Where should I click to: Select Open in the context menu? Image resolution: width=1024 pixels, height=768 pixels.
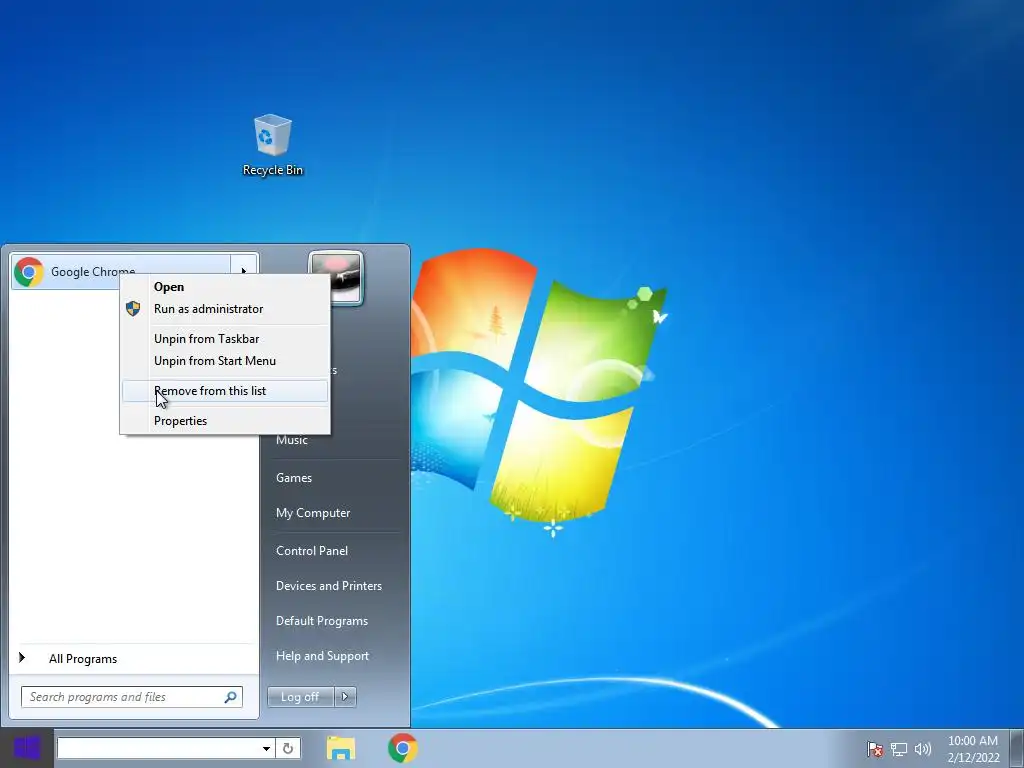(225, 287)
